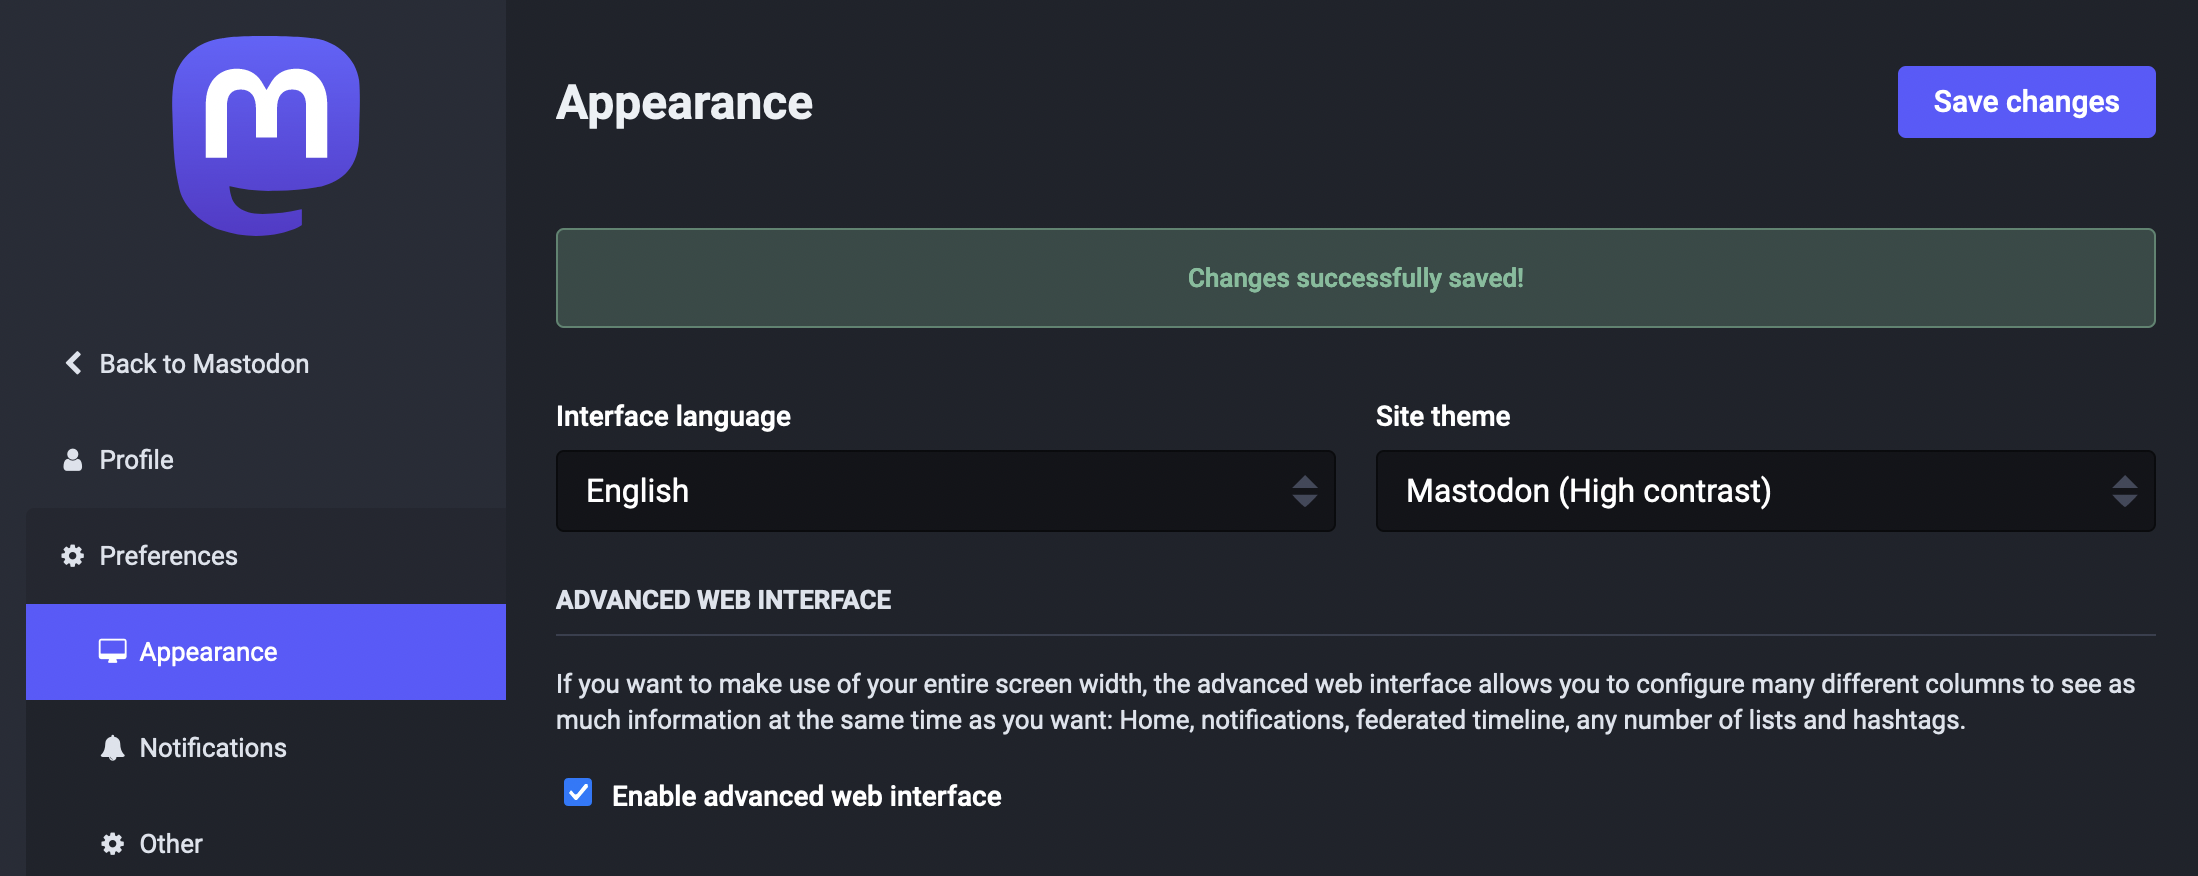Click the Mastodon logo
Image resolution: width=2198 pixels, height=876 pixels.
[266, 136]
